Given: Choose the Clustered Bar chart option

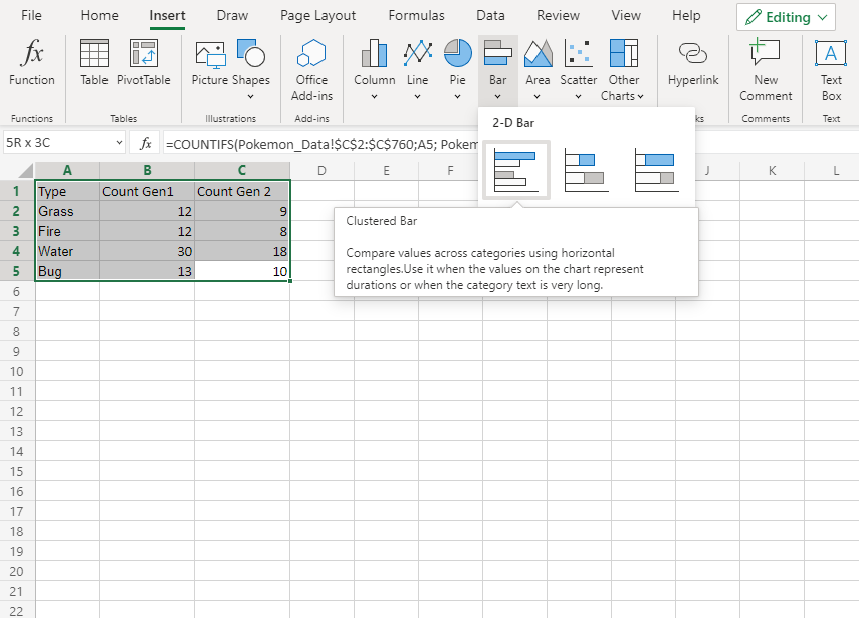Looking at the screenshot, I should (516, 170).
